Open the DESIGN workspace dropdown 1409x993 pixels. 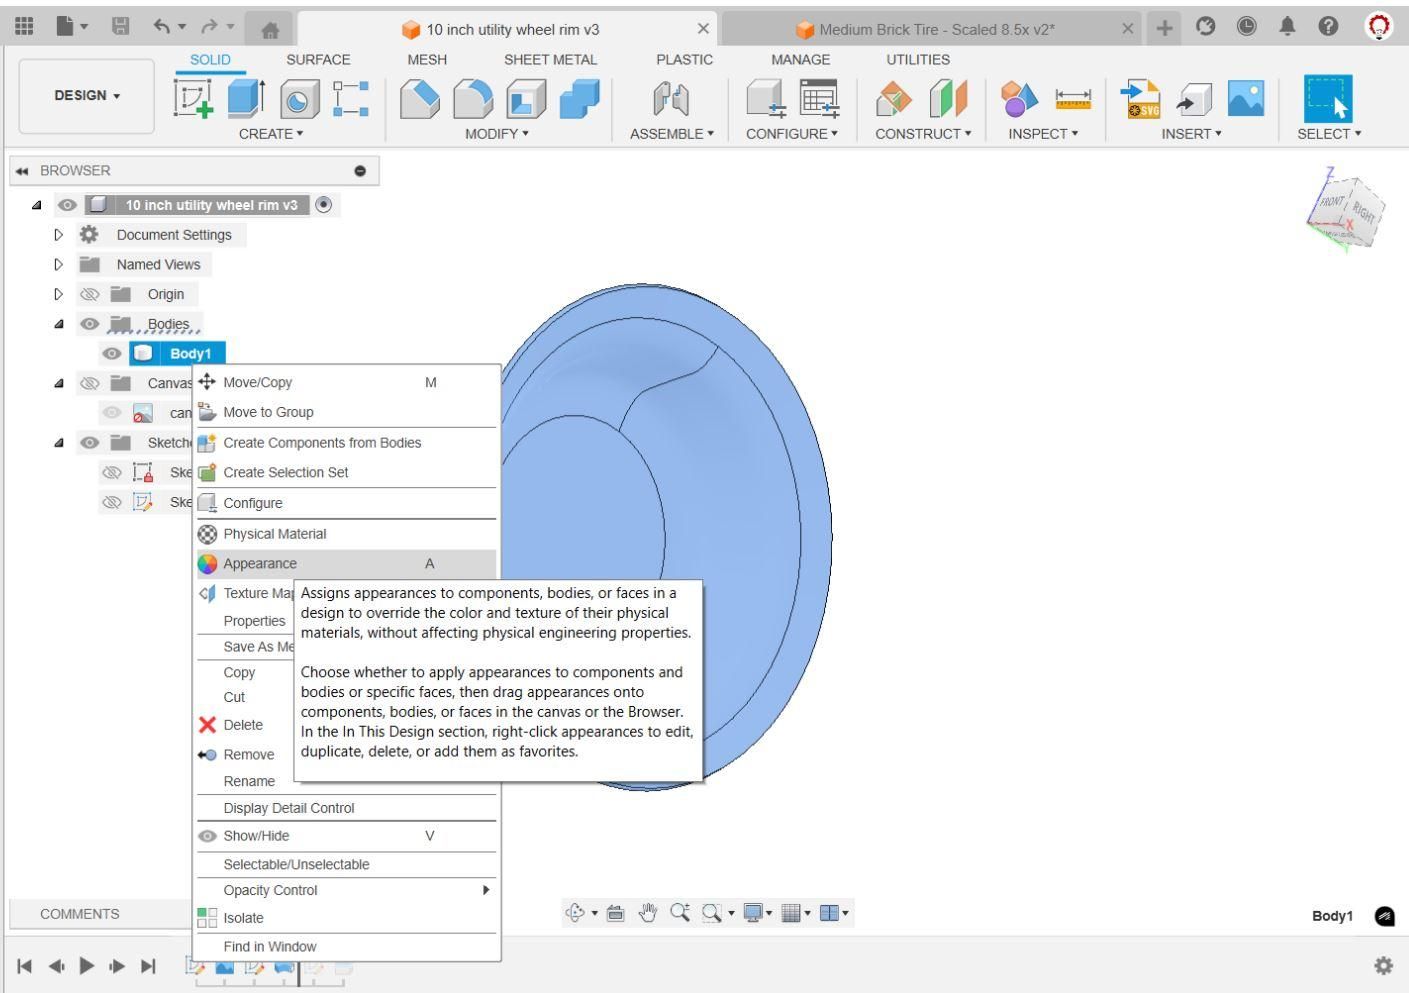tap(87, 96)
